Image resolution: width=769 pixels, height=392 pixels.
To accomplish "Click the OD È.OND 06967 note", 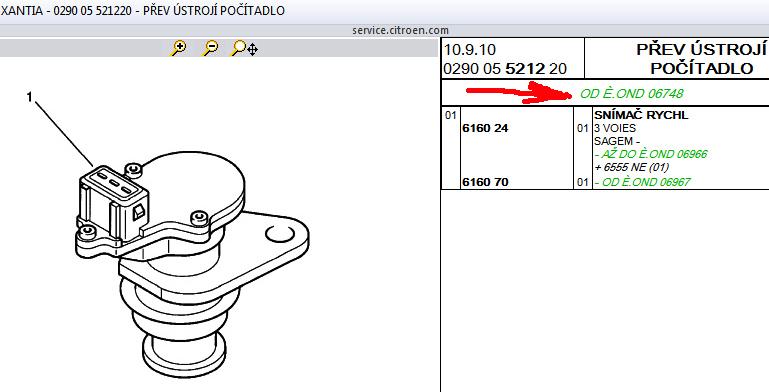I will coord(642,182).
